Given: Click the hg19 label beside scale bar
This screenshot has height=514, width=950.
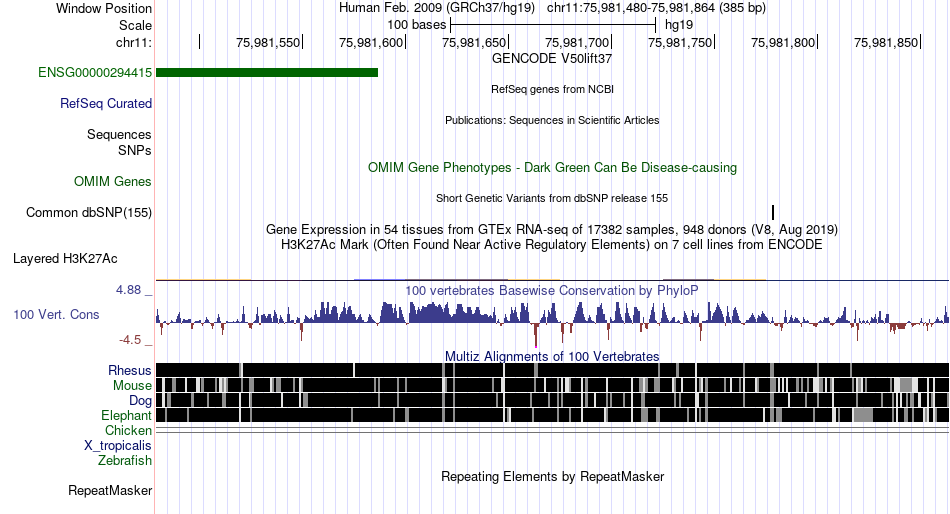Looking at the screenshot, I should [679, 25].
